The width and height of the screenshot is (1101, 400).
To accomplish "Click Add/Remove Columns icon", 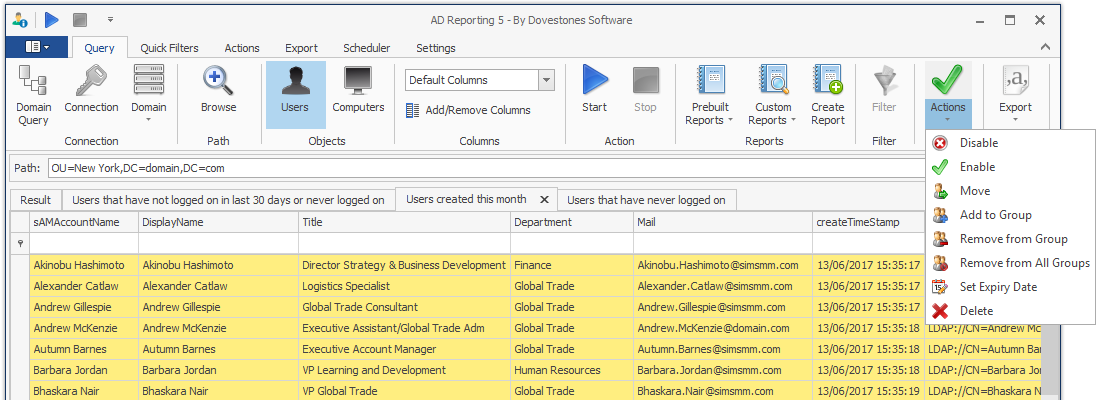I will click(x=413, y=110).
